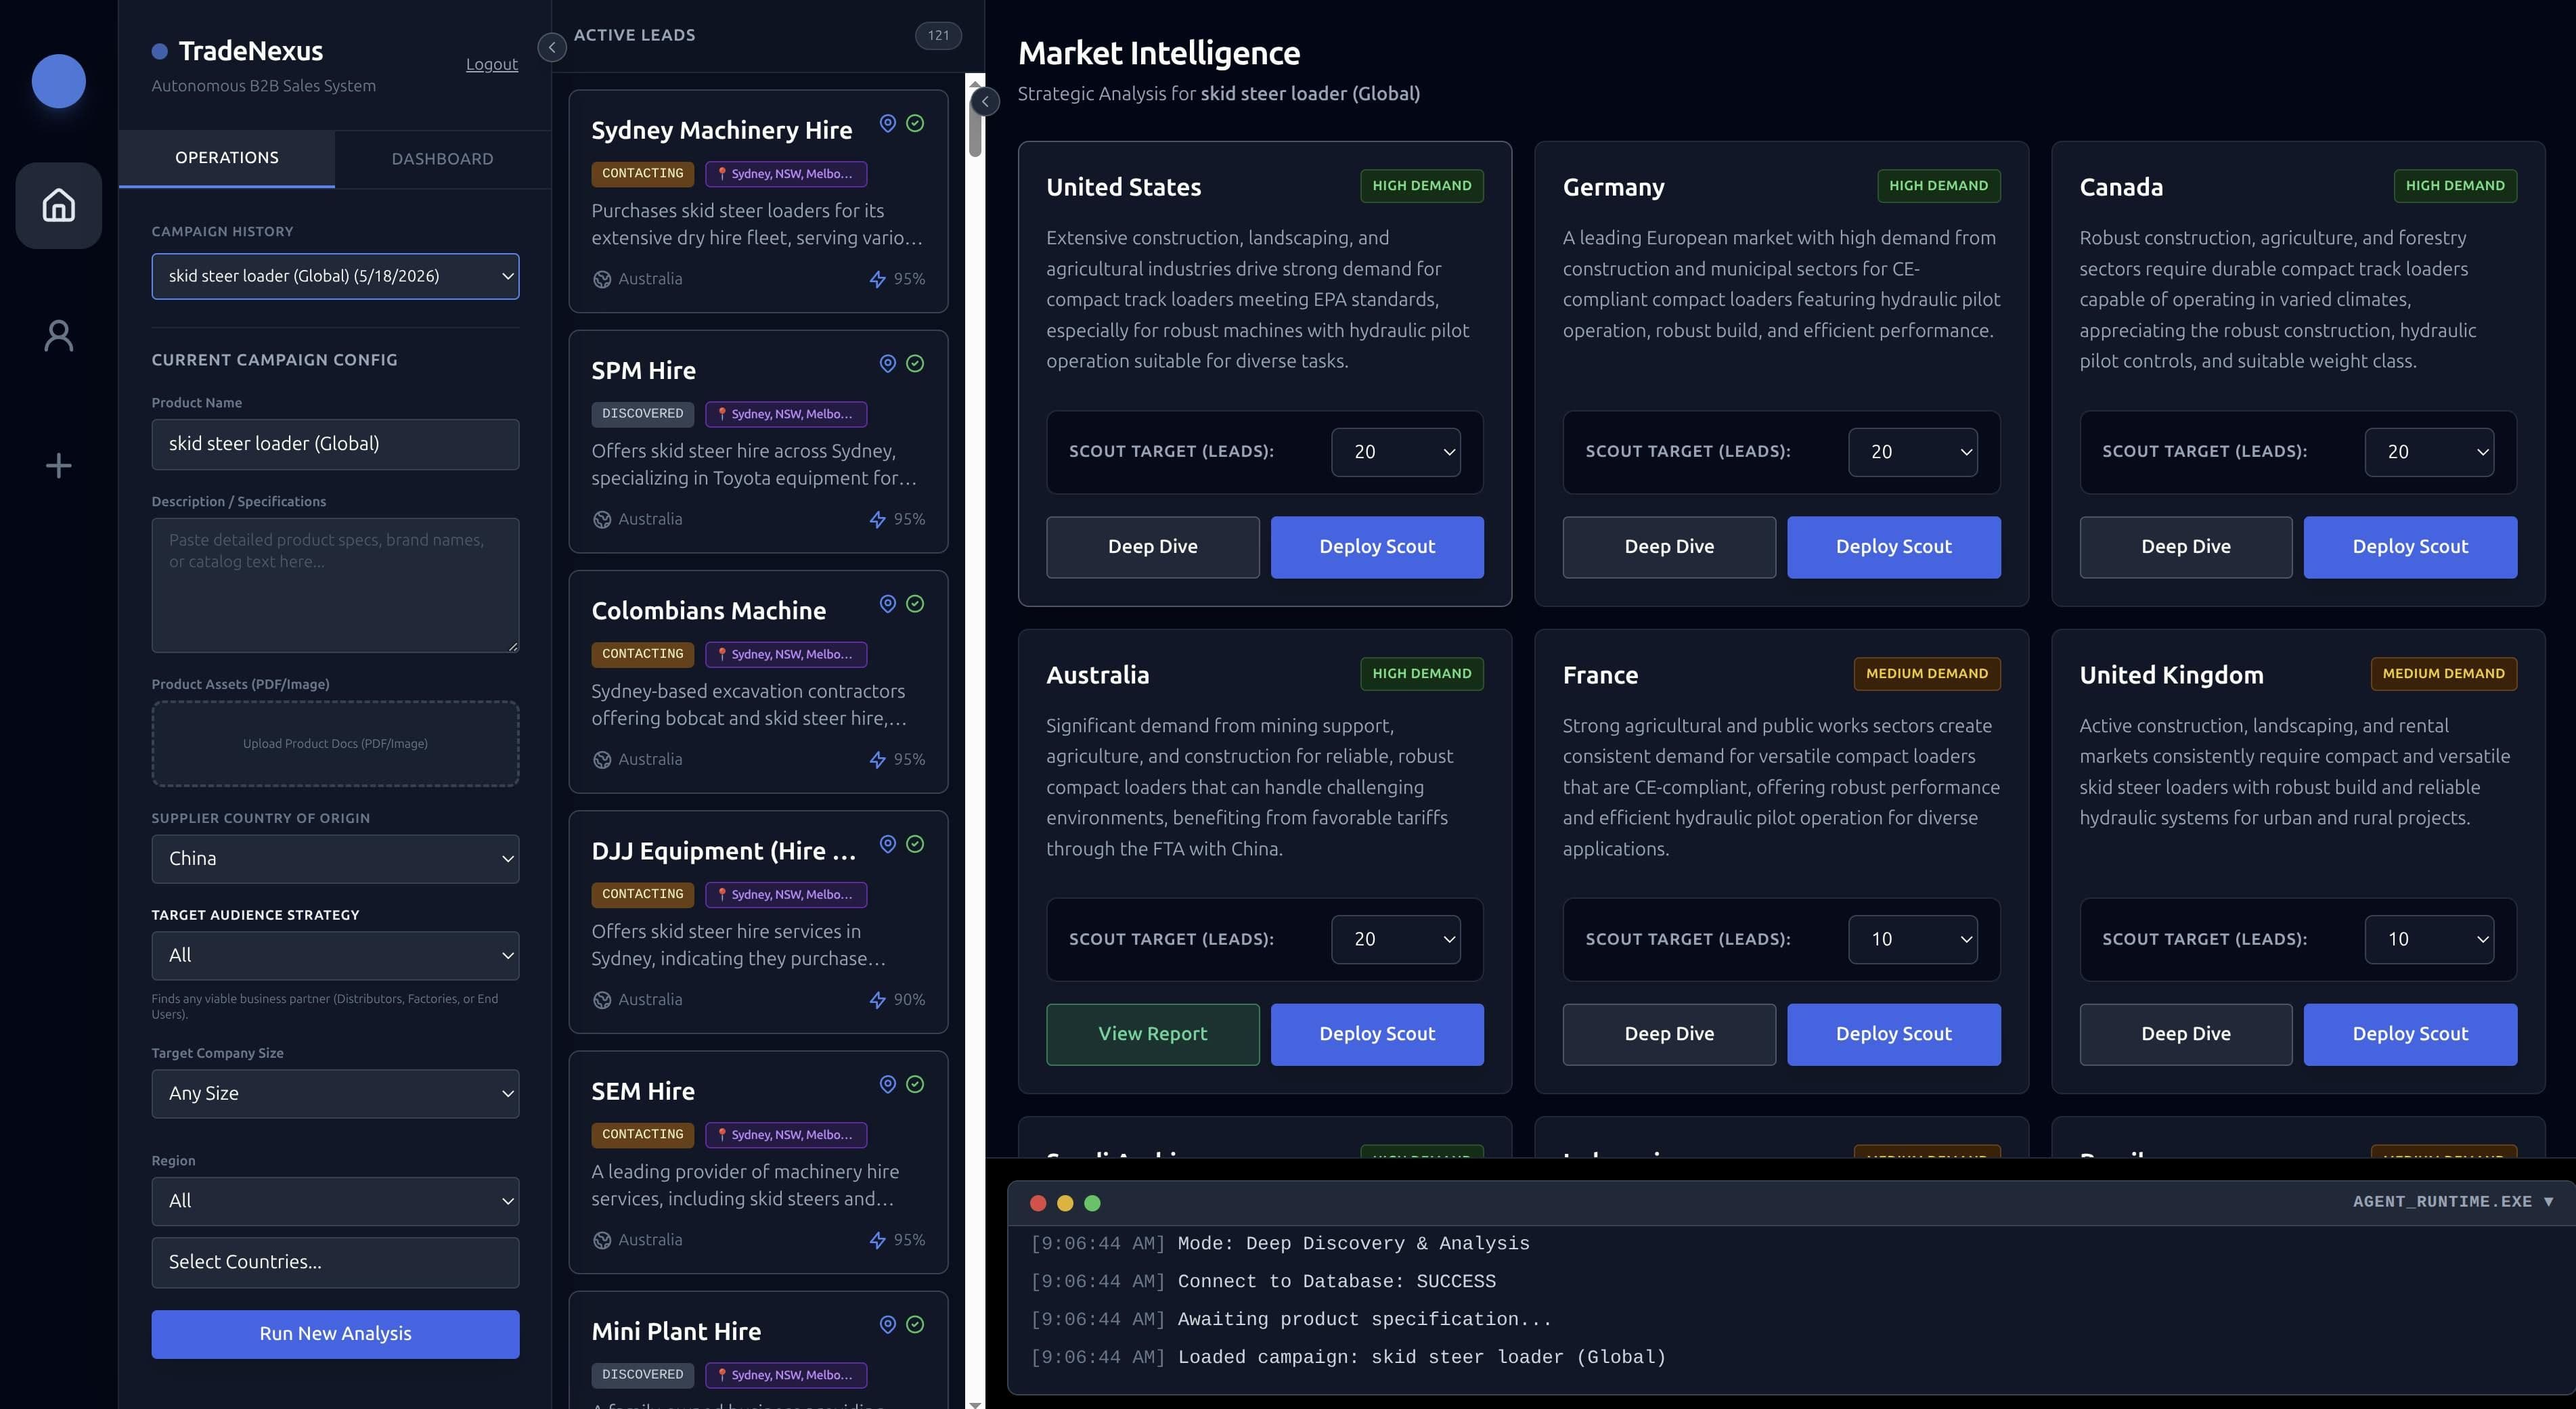The width and height of the screenshot is (2576, 1409).
Task: Click lightning score icon on SEM Hire
Action: pyautogui.click(x=877, y=1240)
